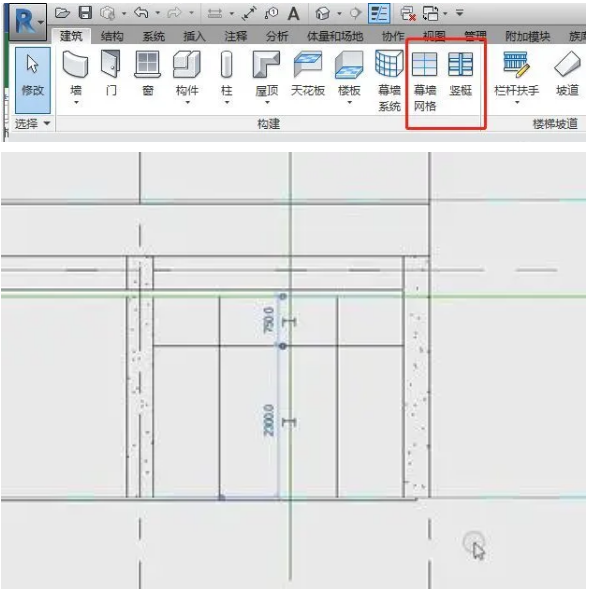
Task: Open the Redo history dropdown arrow
Action: [192, 14]
